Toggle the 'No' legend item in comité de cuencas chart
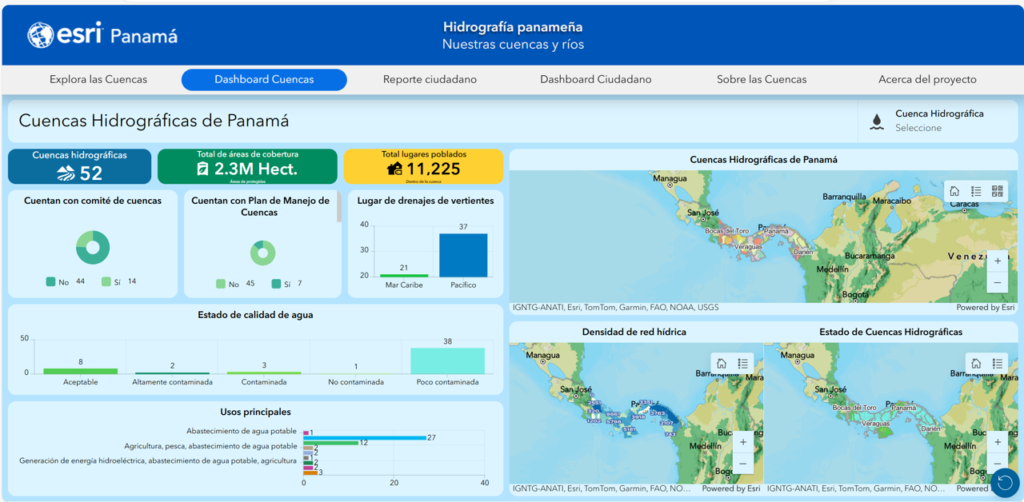 tap(58, 282)
